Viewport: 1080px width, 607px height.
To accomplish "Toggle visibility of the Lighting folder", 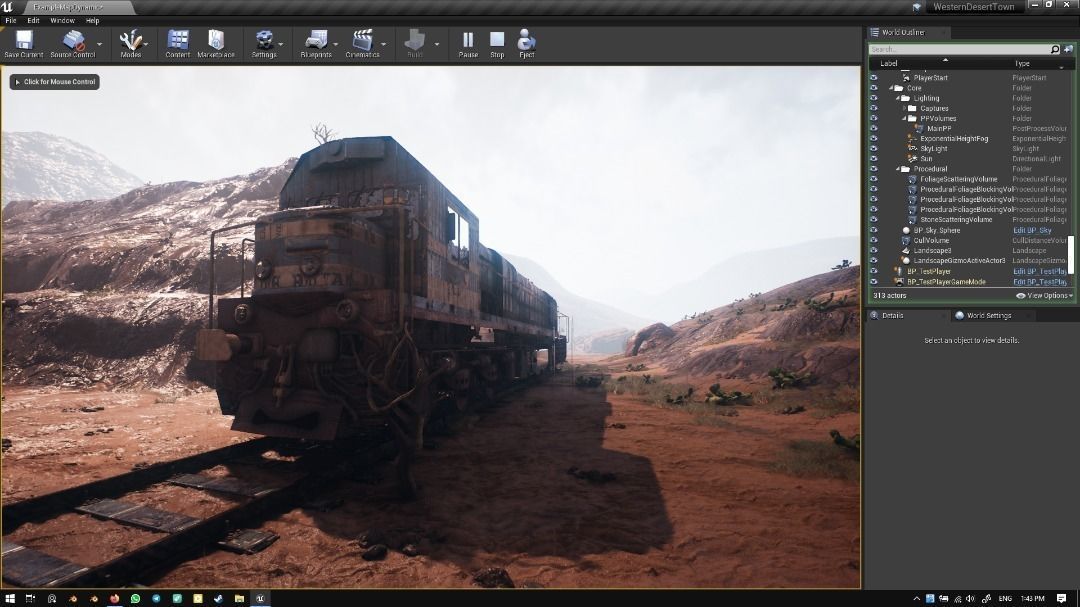I will [873, 98].
